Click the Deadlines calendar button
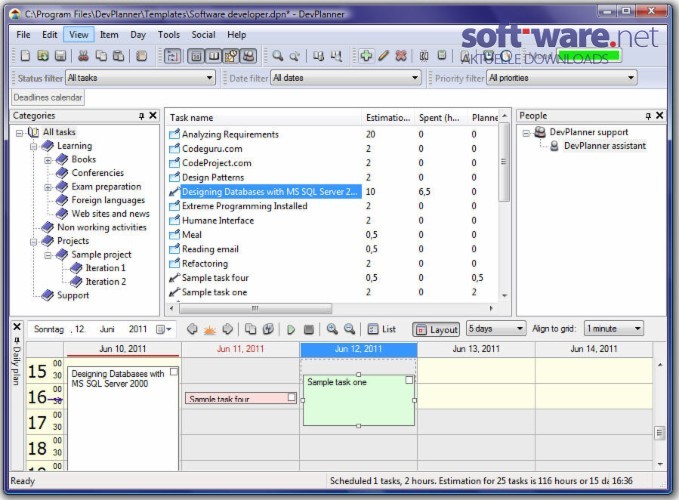The width and height of the screenshot is (679, 500). click(x=48, y=97)
